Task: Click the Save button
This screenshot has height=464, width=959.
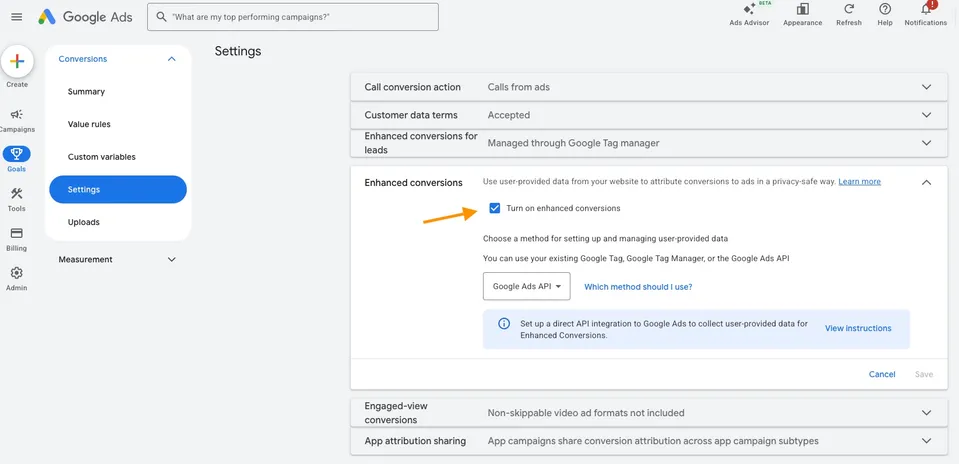Action: click(x=924, y=374)
